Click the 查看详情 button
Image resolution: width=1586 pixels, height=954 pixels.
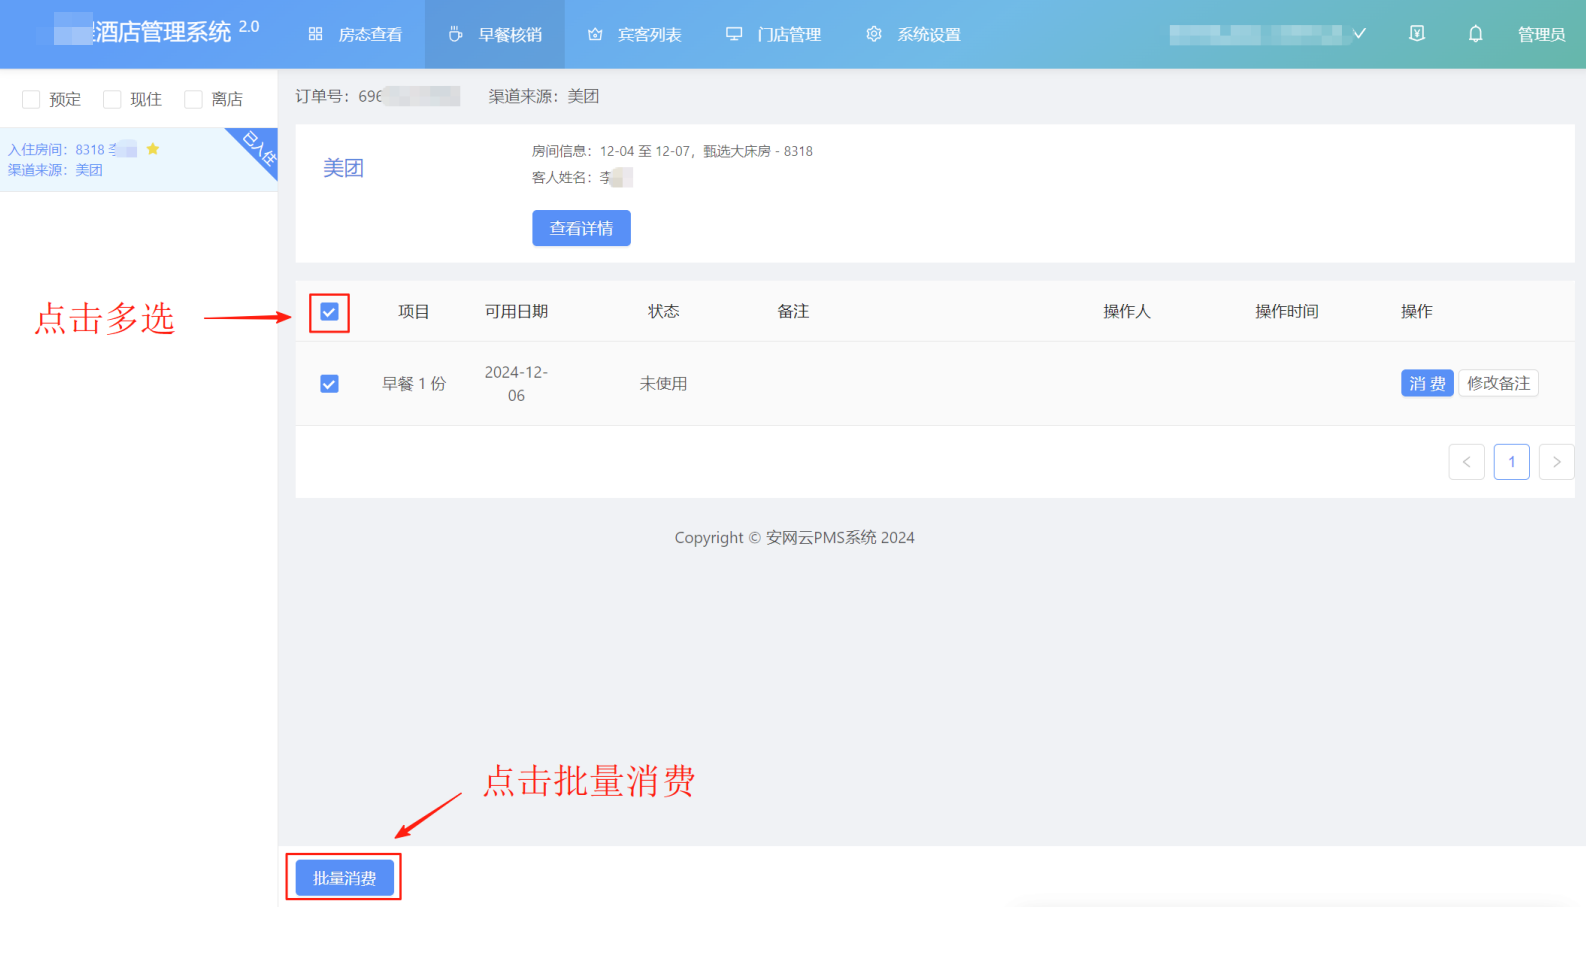click(x=581, y=228)
